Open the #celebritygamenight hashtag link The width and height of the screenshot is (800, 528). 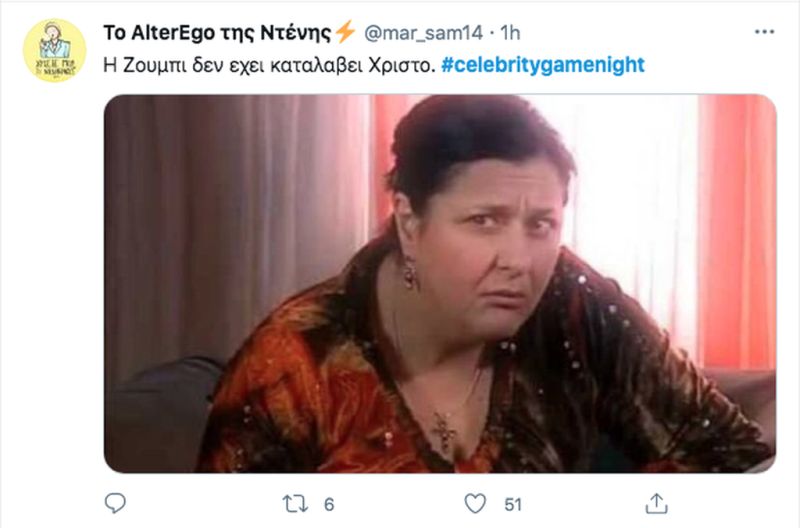[x=543, y=65]
